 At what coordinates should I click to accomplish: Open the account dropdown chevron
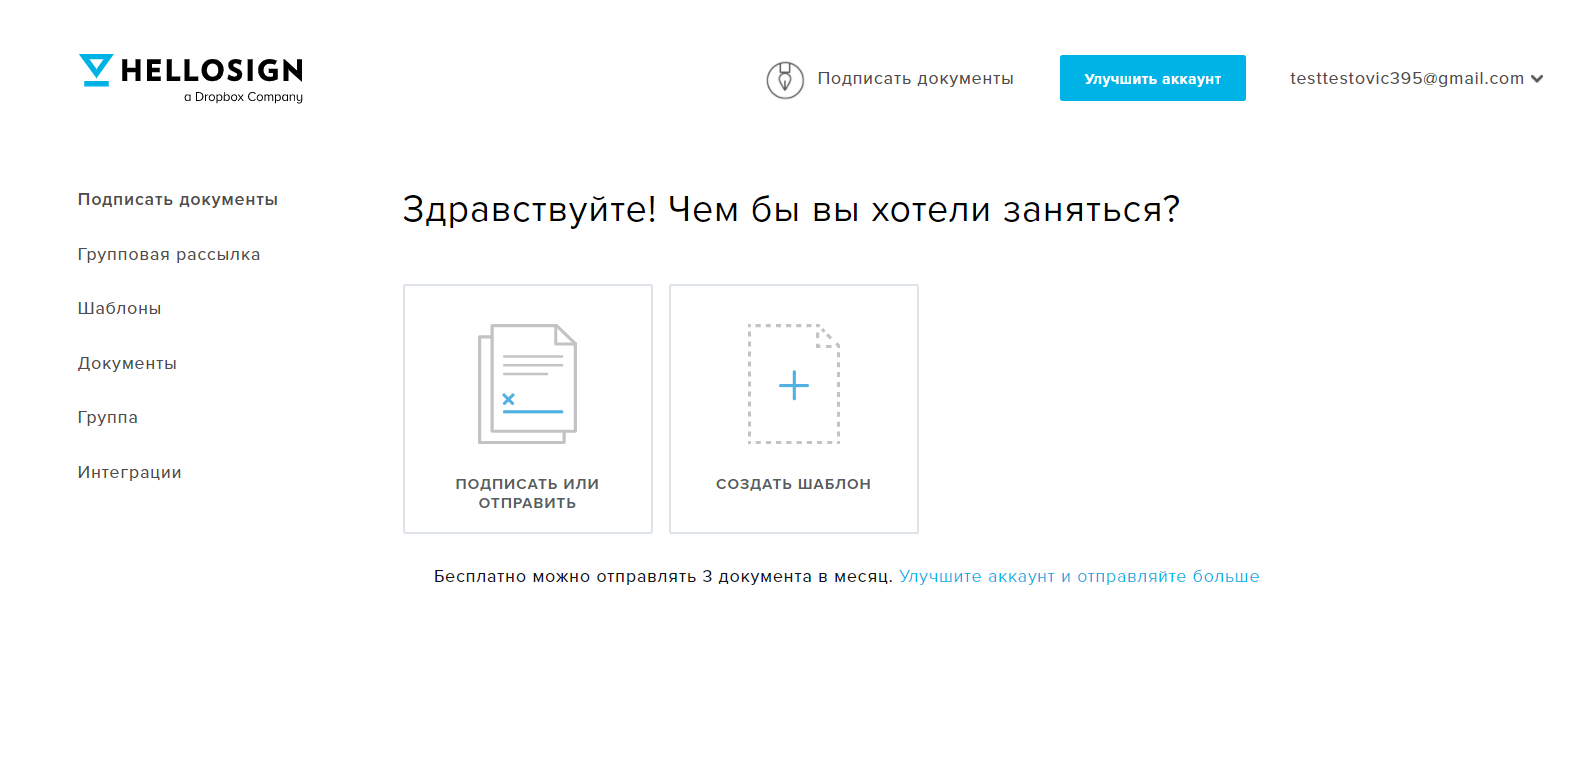pos(1537,79)
